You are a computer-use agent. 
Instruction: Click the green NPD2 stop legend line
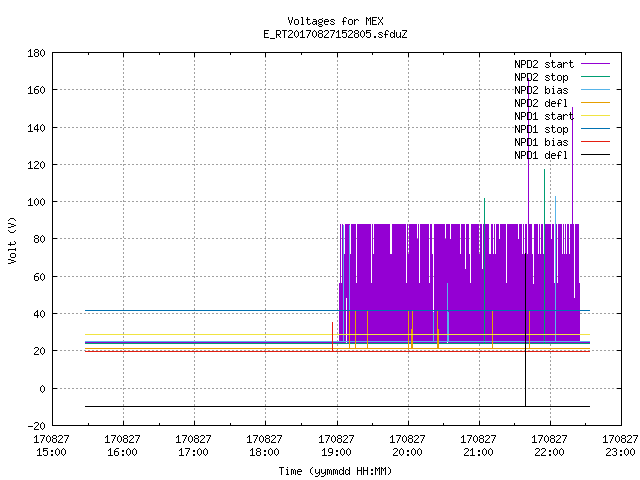595,76
